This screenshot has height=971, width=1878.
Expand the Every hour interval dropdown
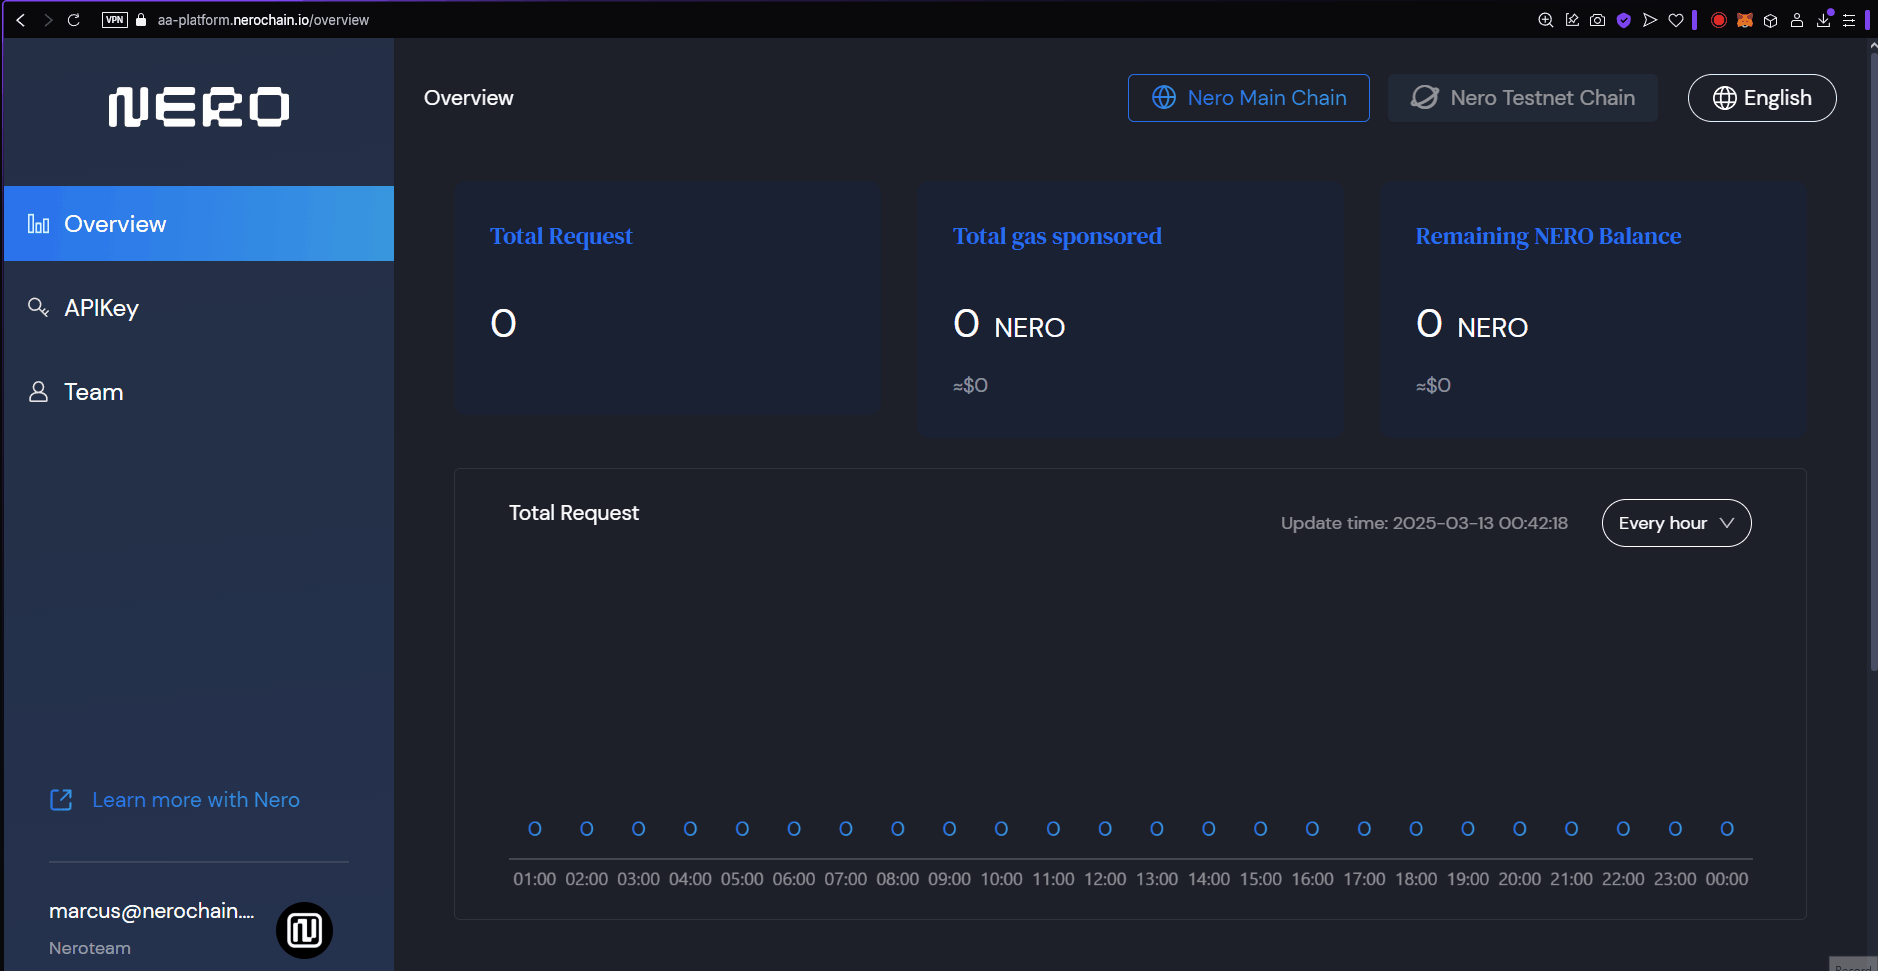click(1676, 523)
